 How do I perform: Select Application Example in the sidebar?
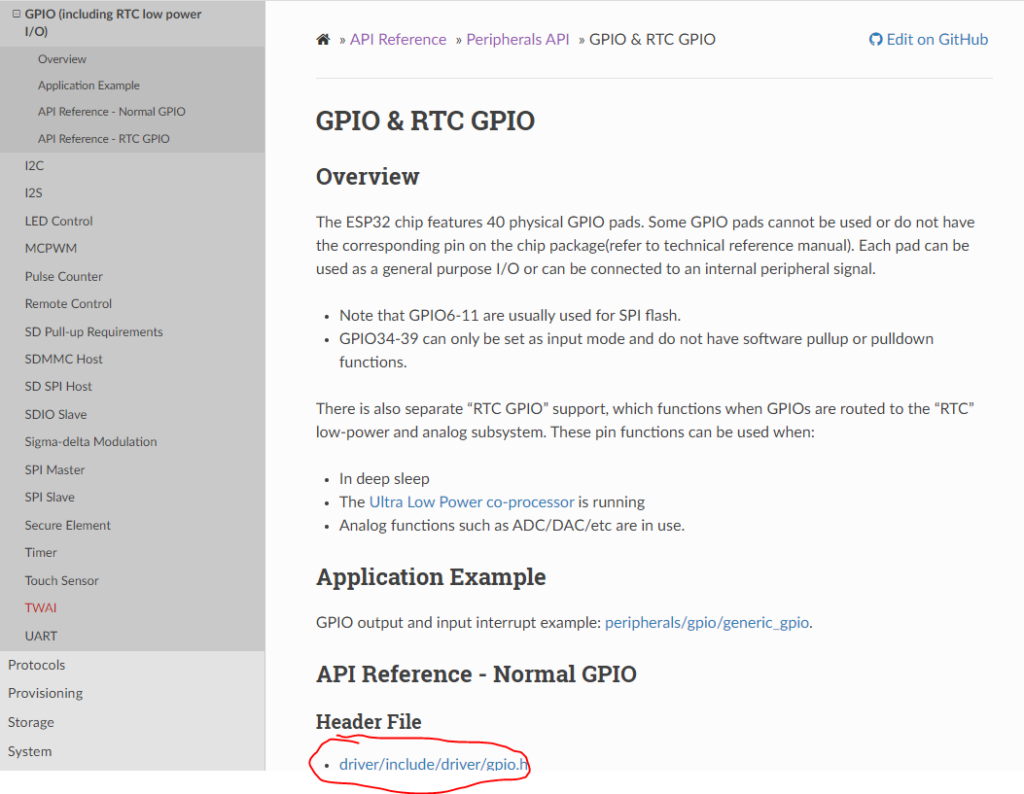(89, 86)
